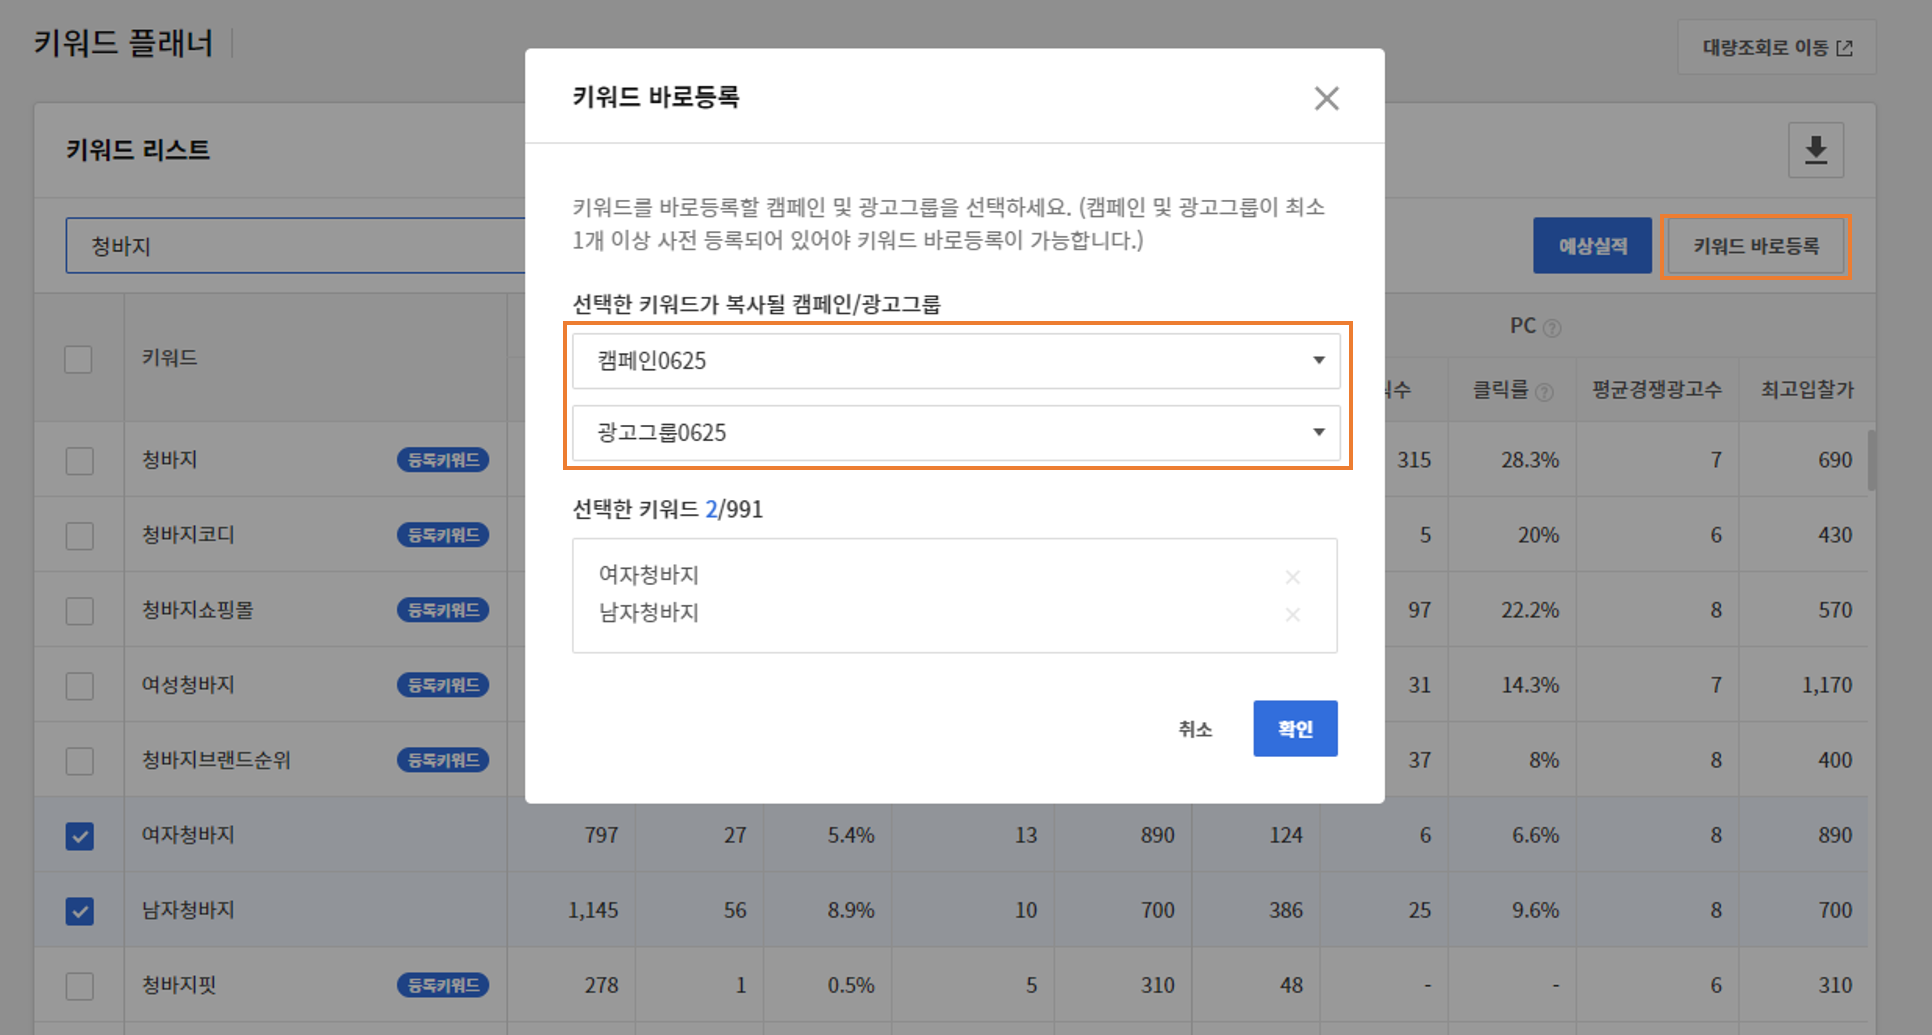The width and height of the screenshot is (1932, 1035).
Task: Click the external link icon in 대량조회로 이동
Action: click(1845, 48)
